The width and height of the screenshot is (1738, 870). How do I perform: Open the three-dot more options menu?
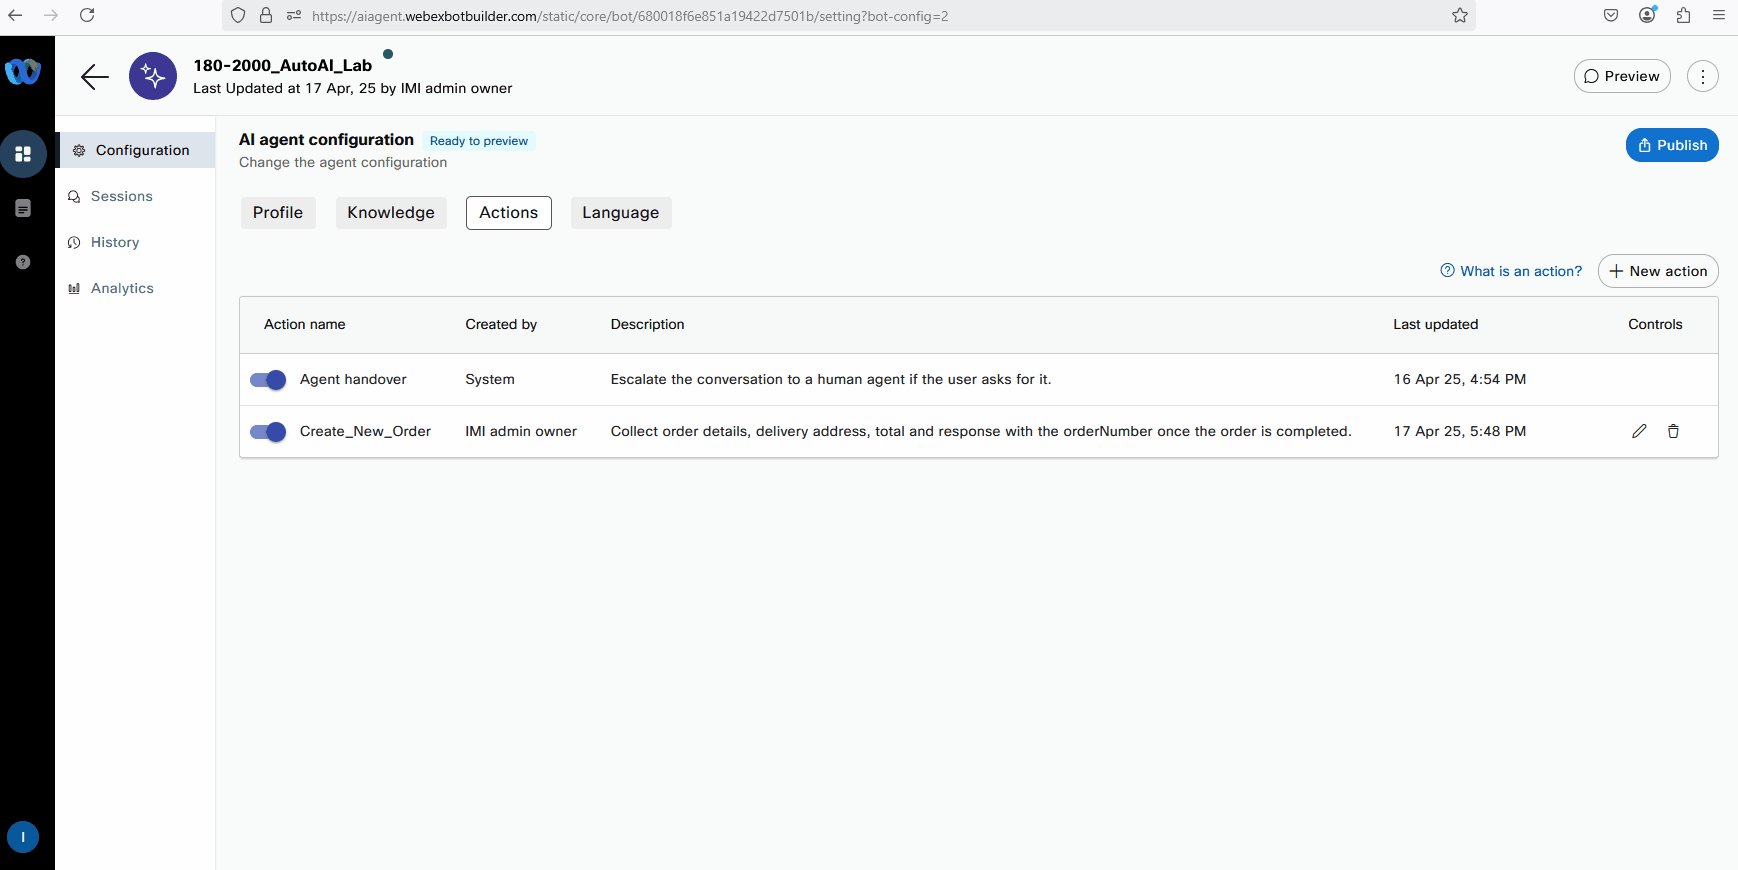pyautogui.click(x=1702, y=77)
